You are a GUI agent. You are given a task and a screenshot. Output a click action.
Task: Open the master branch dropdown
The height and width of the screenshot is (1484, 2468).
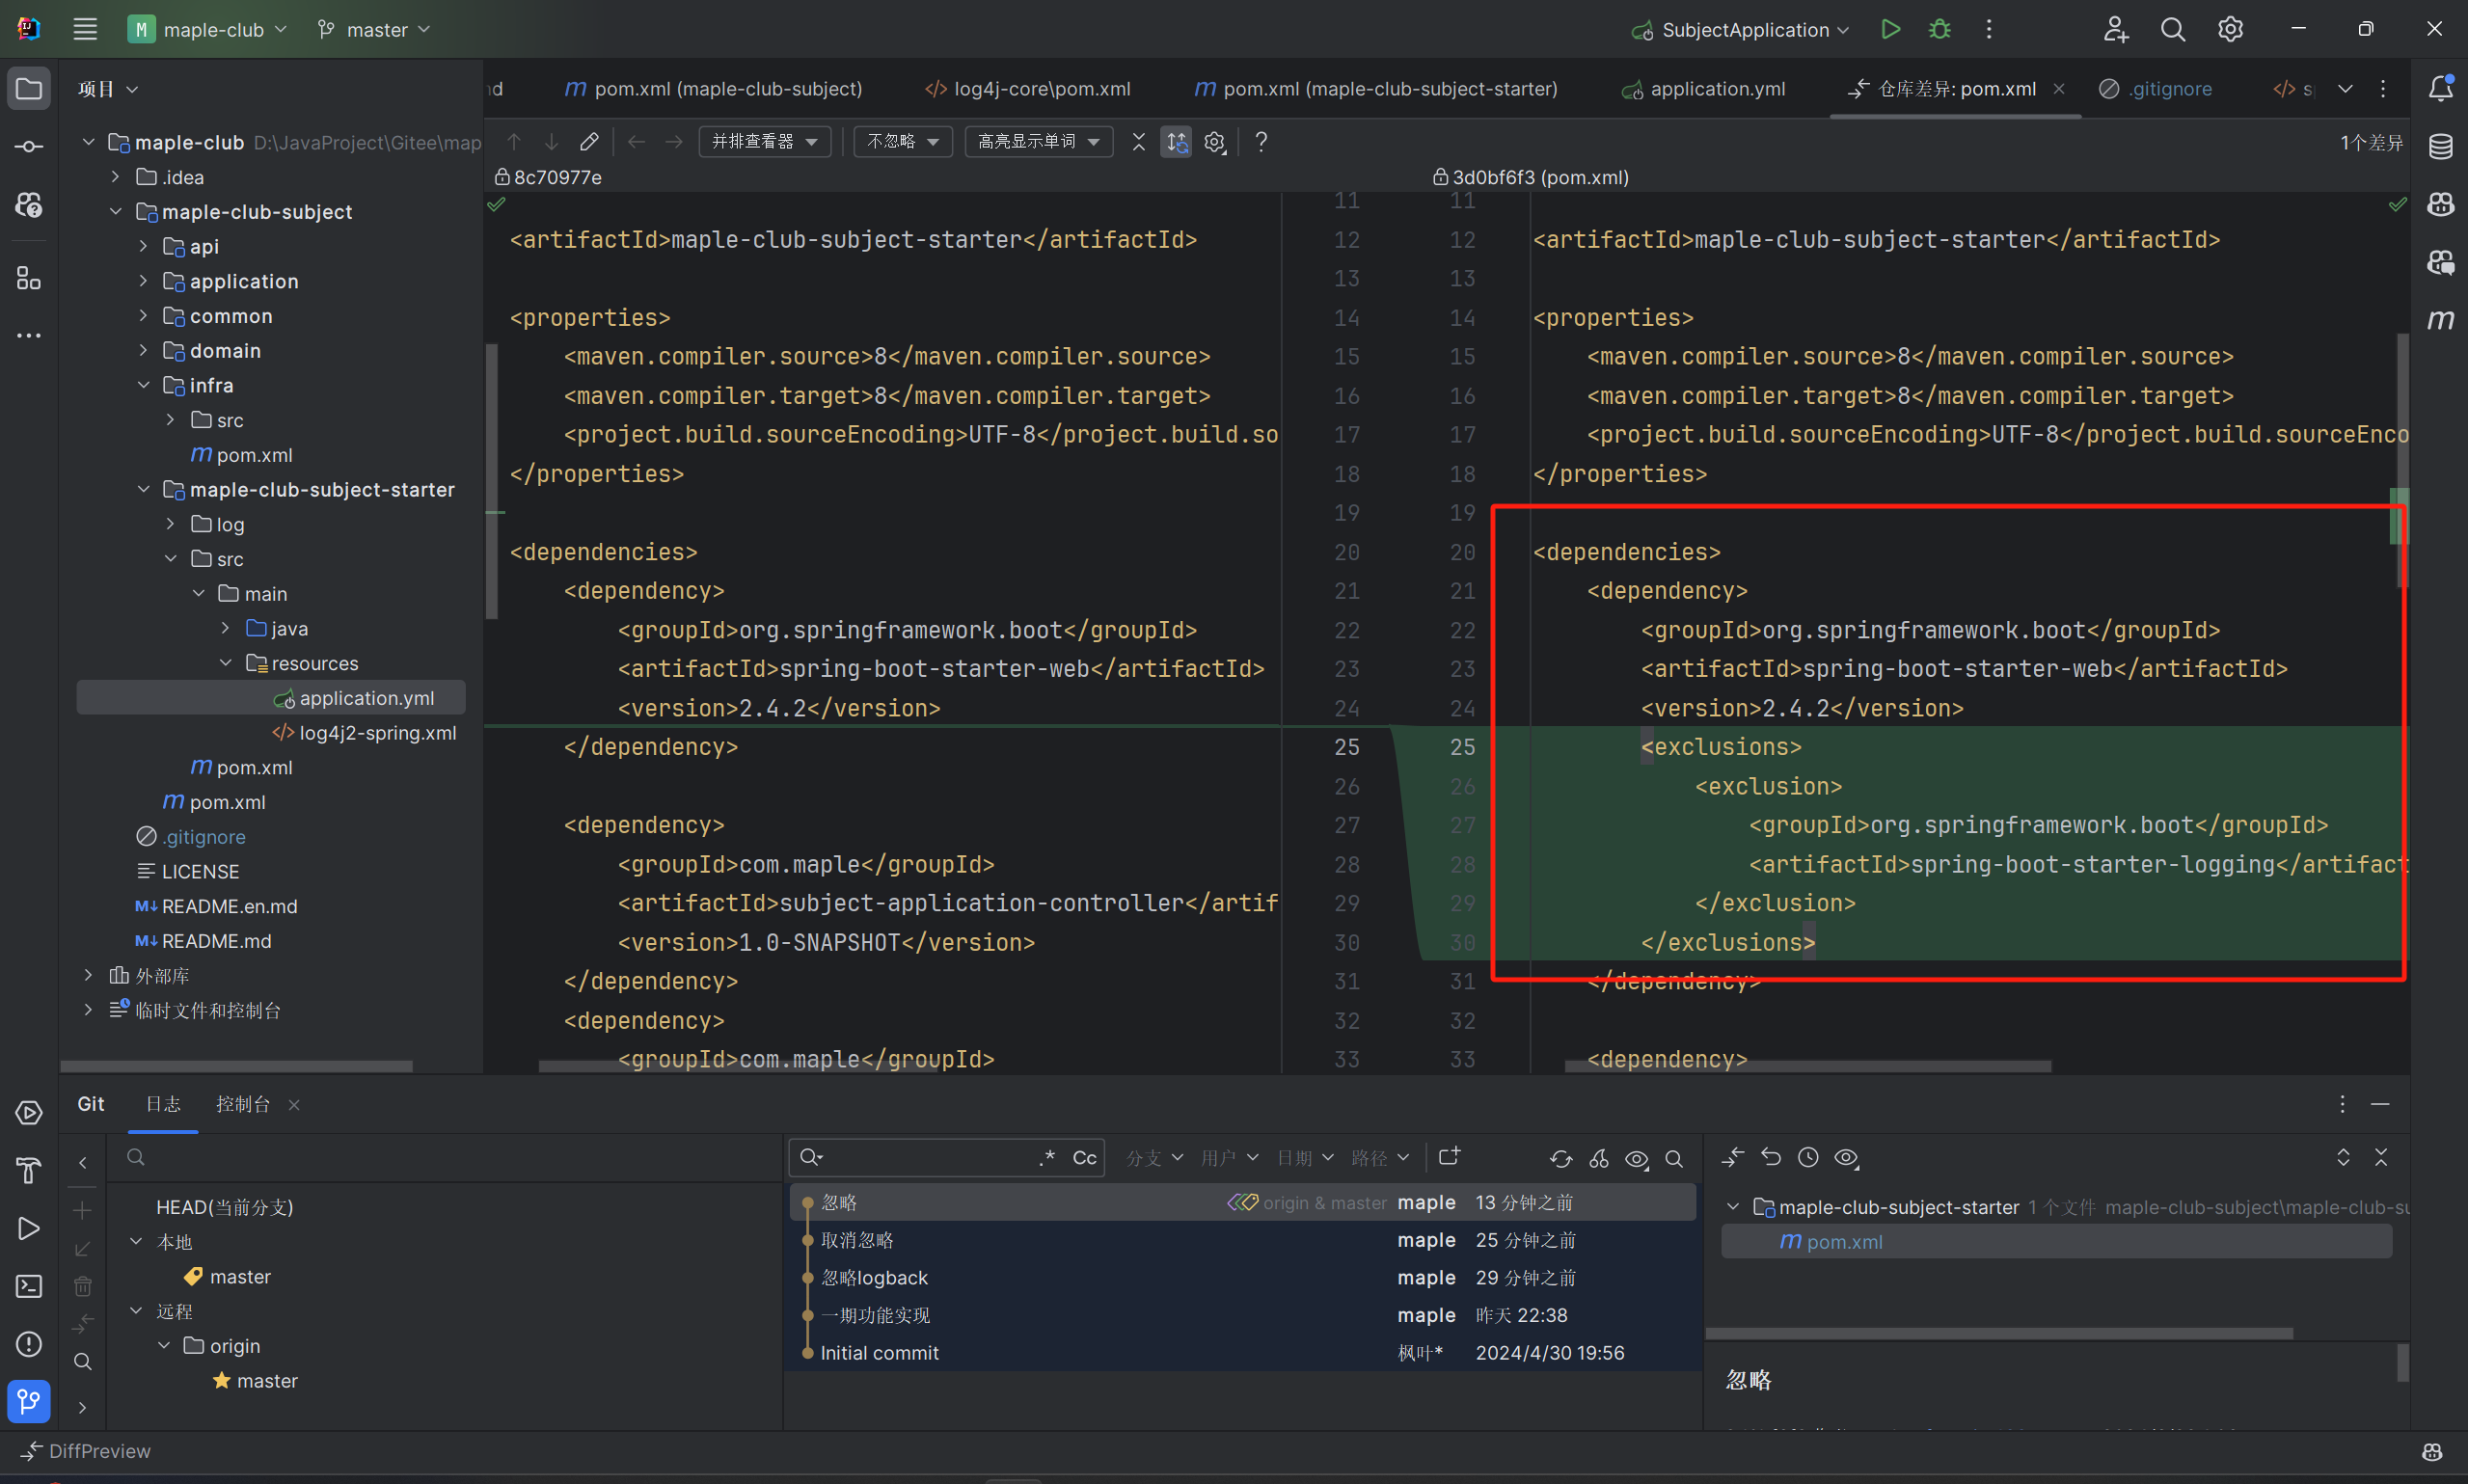coord(374,29)
